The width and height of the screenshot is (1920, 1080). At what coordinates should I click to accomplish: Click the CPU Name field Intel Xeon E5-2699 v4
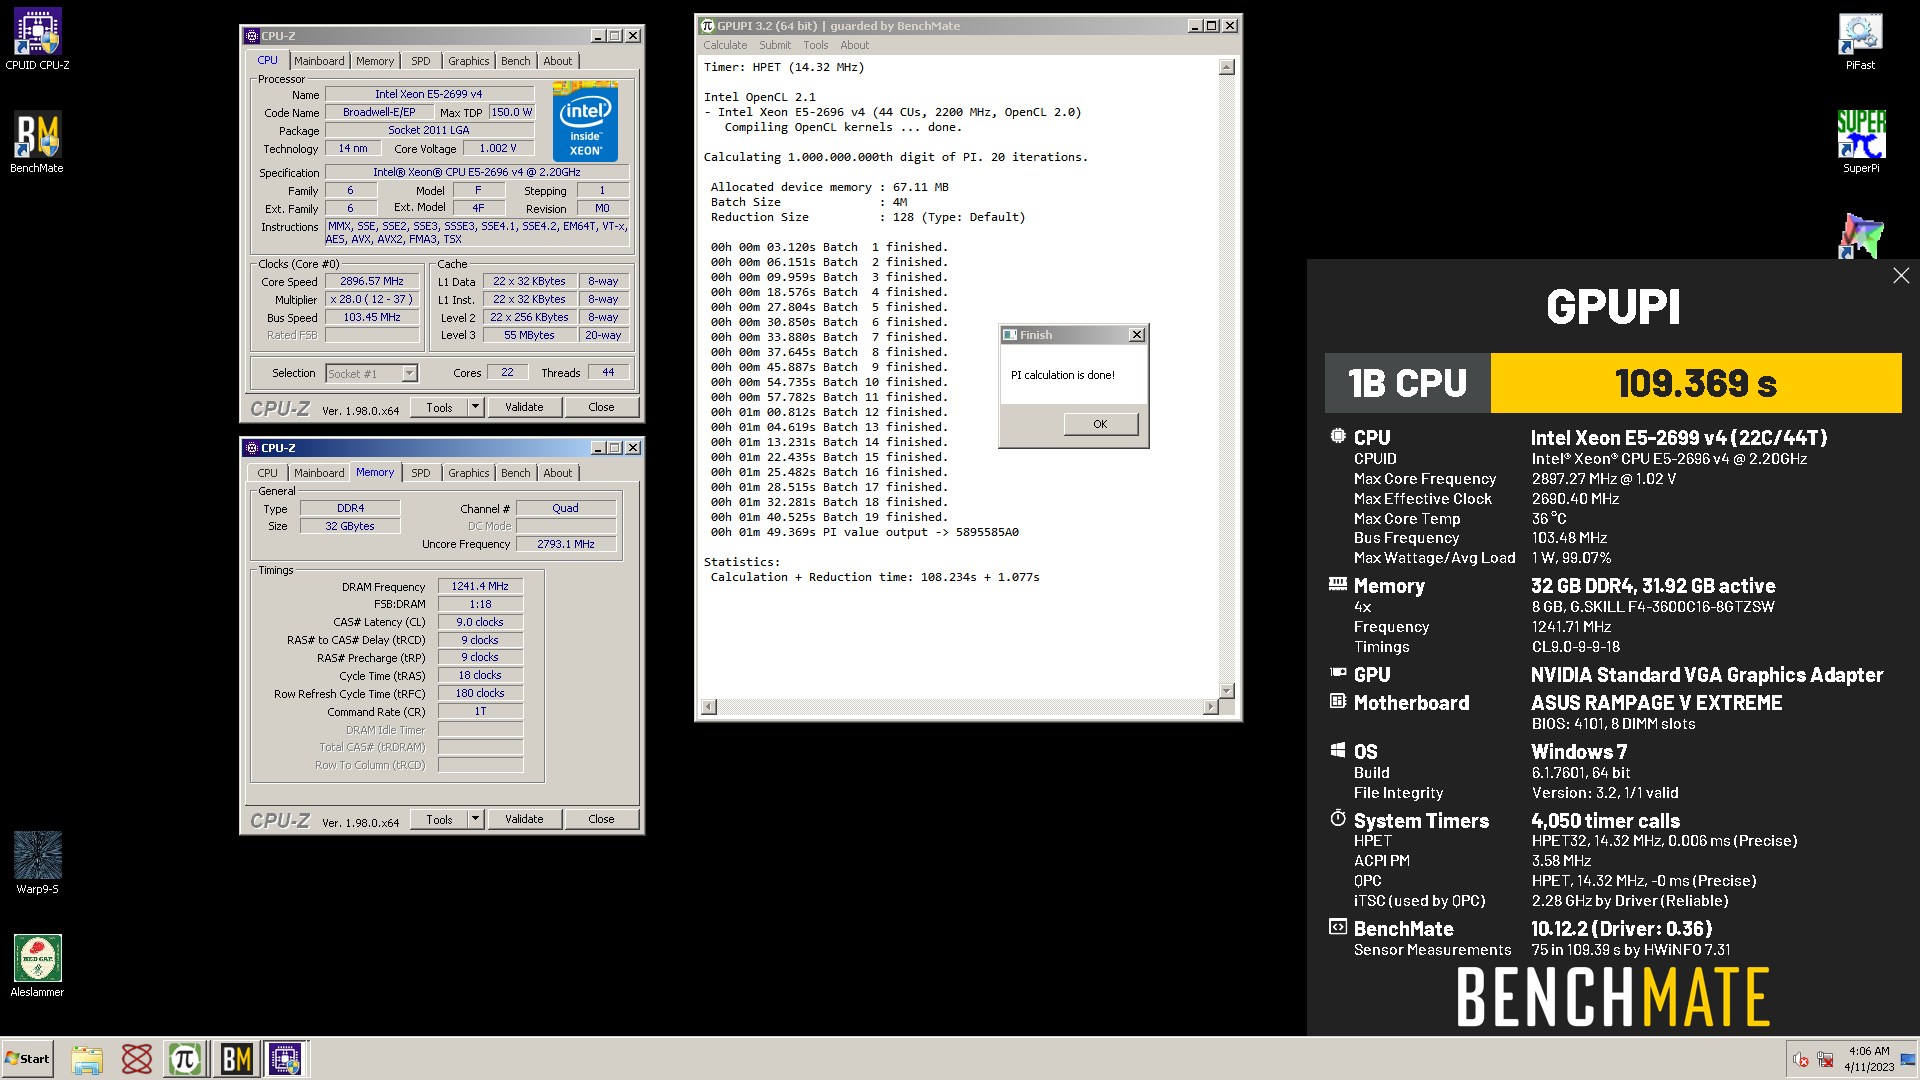pos(429,94)
